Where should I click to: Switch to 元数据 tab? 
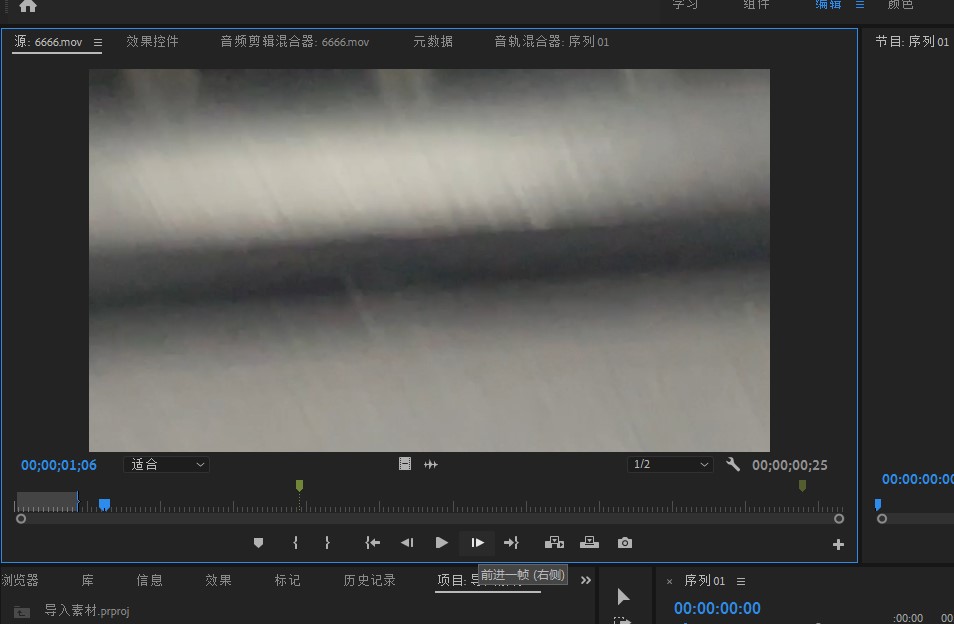[433, 41]
